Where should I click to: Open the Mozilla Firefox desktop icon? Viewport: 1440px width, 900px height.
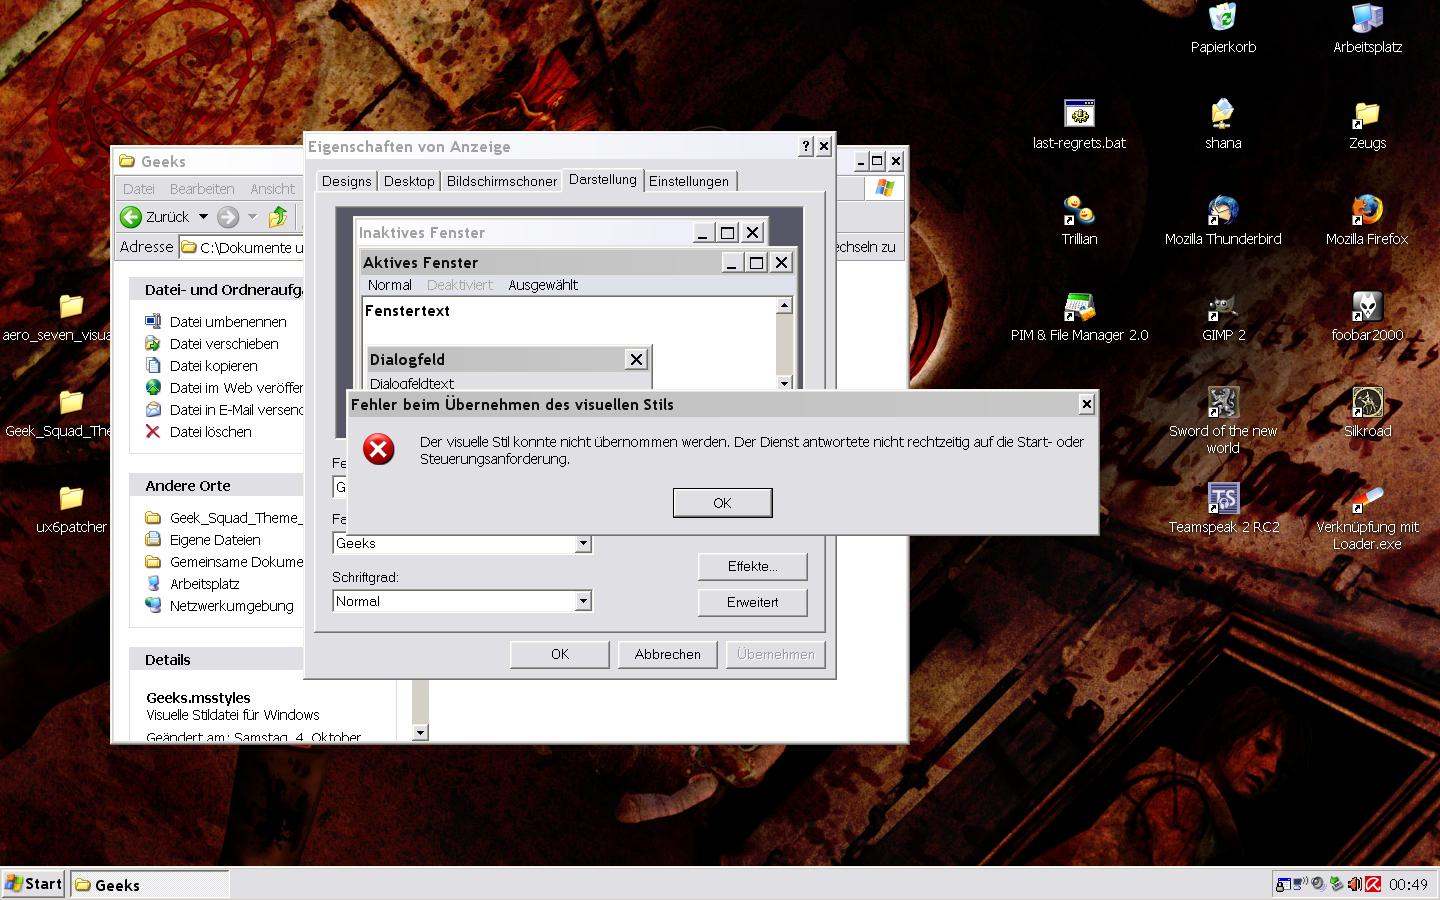[x=1366, y=212]
